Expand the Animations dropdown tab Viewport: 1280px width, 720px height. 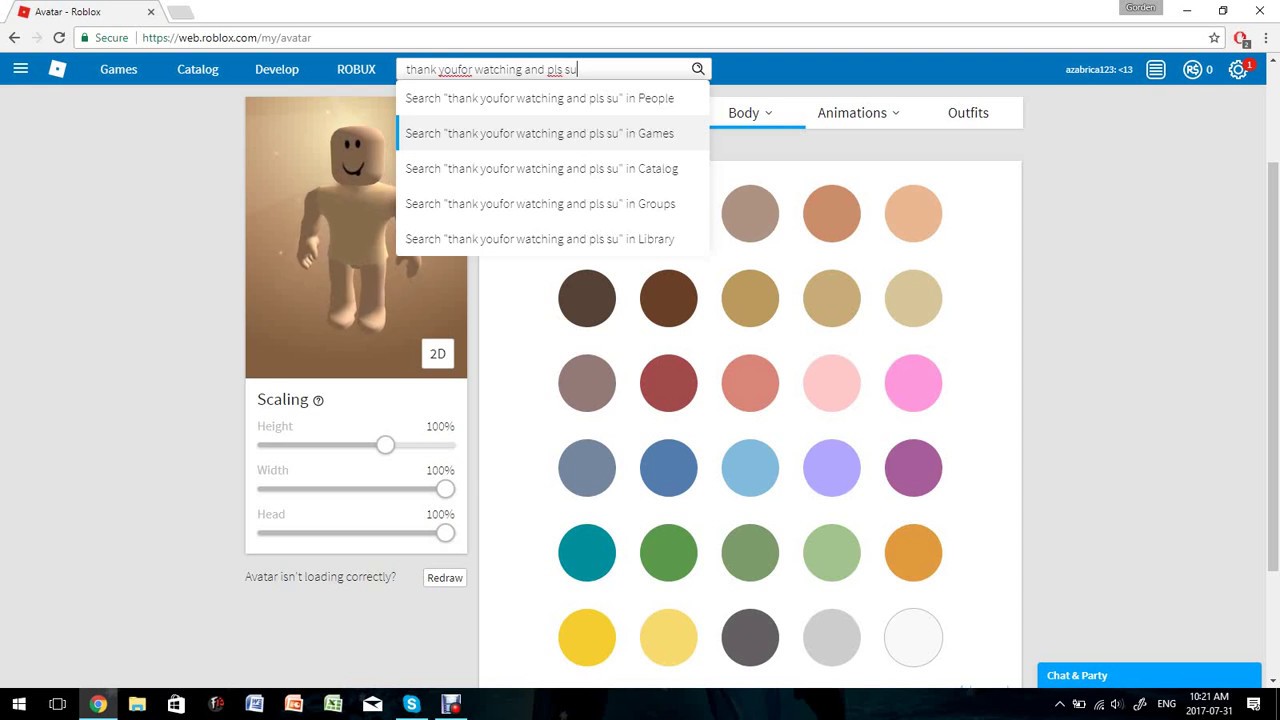[x=858, y=113]
